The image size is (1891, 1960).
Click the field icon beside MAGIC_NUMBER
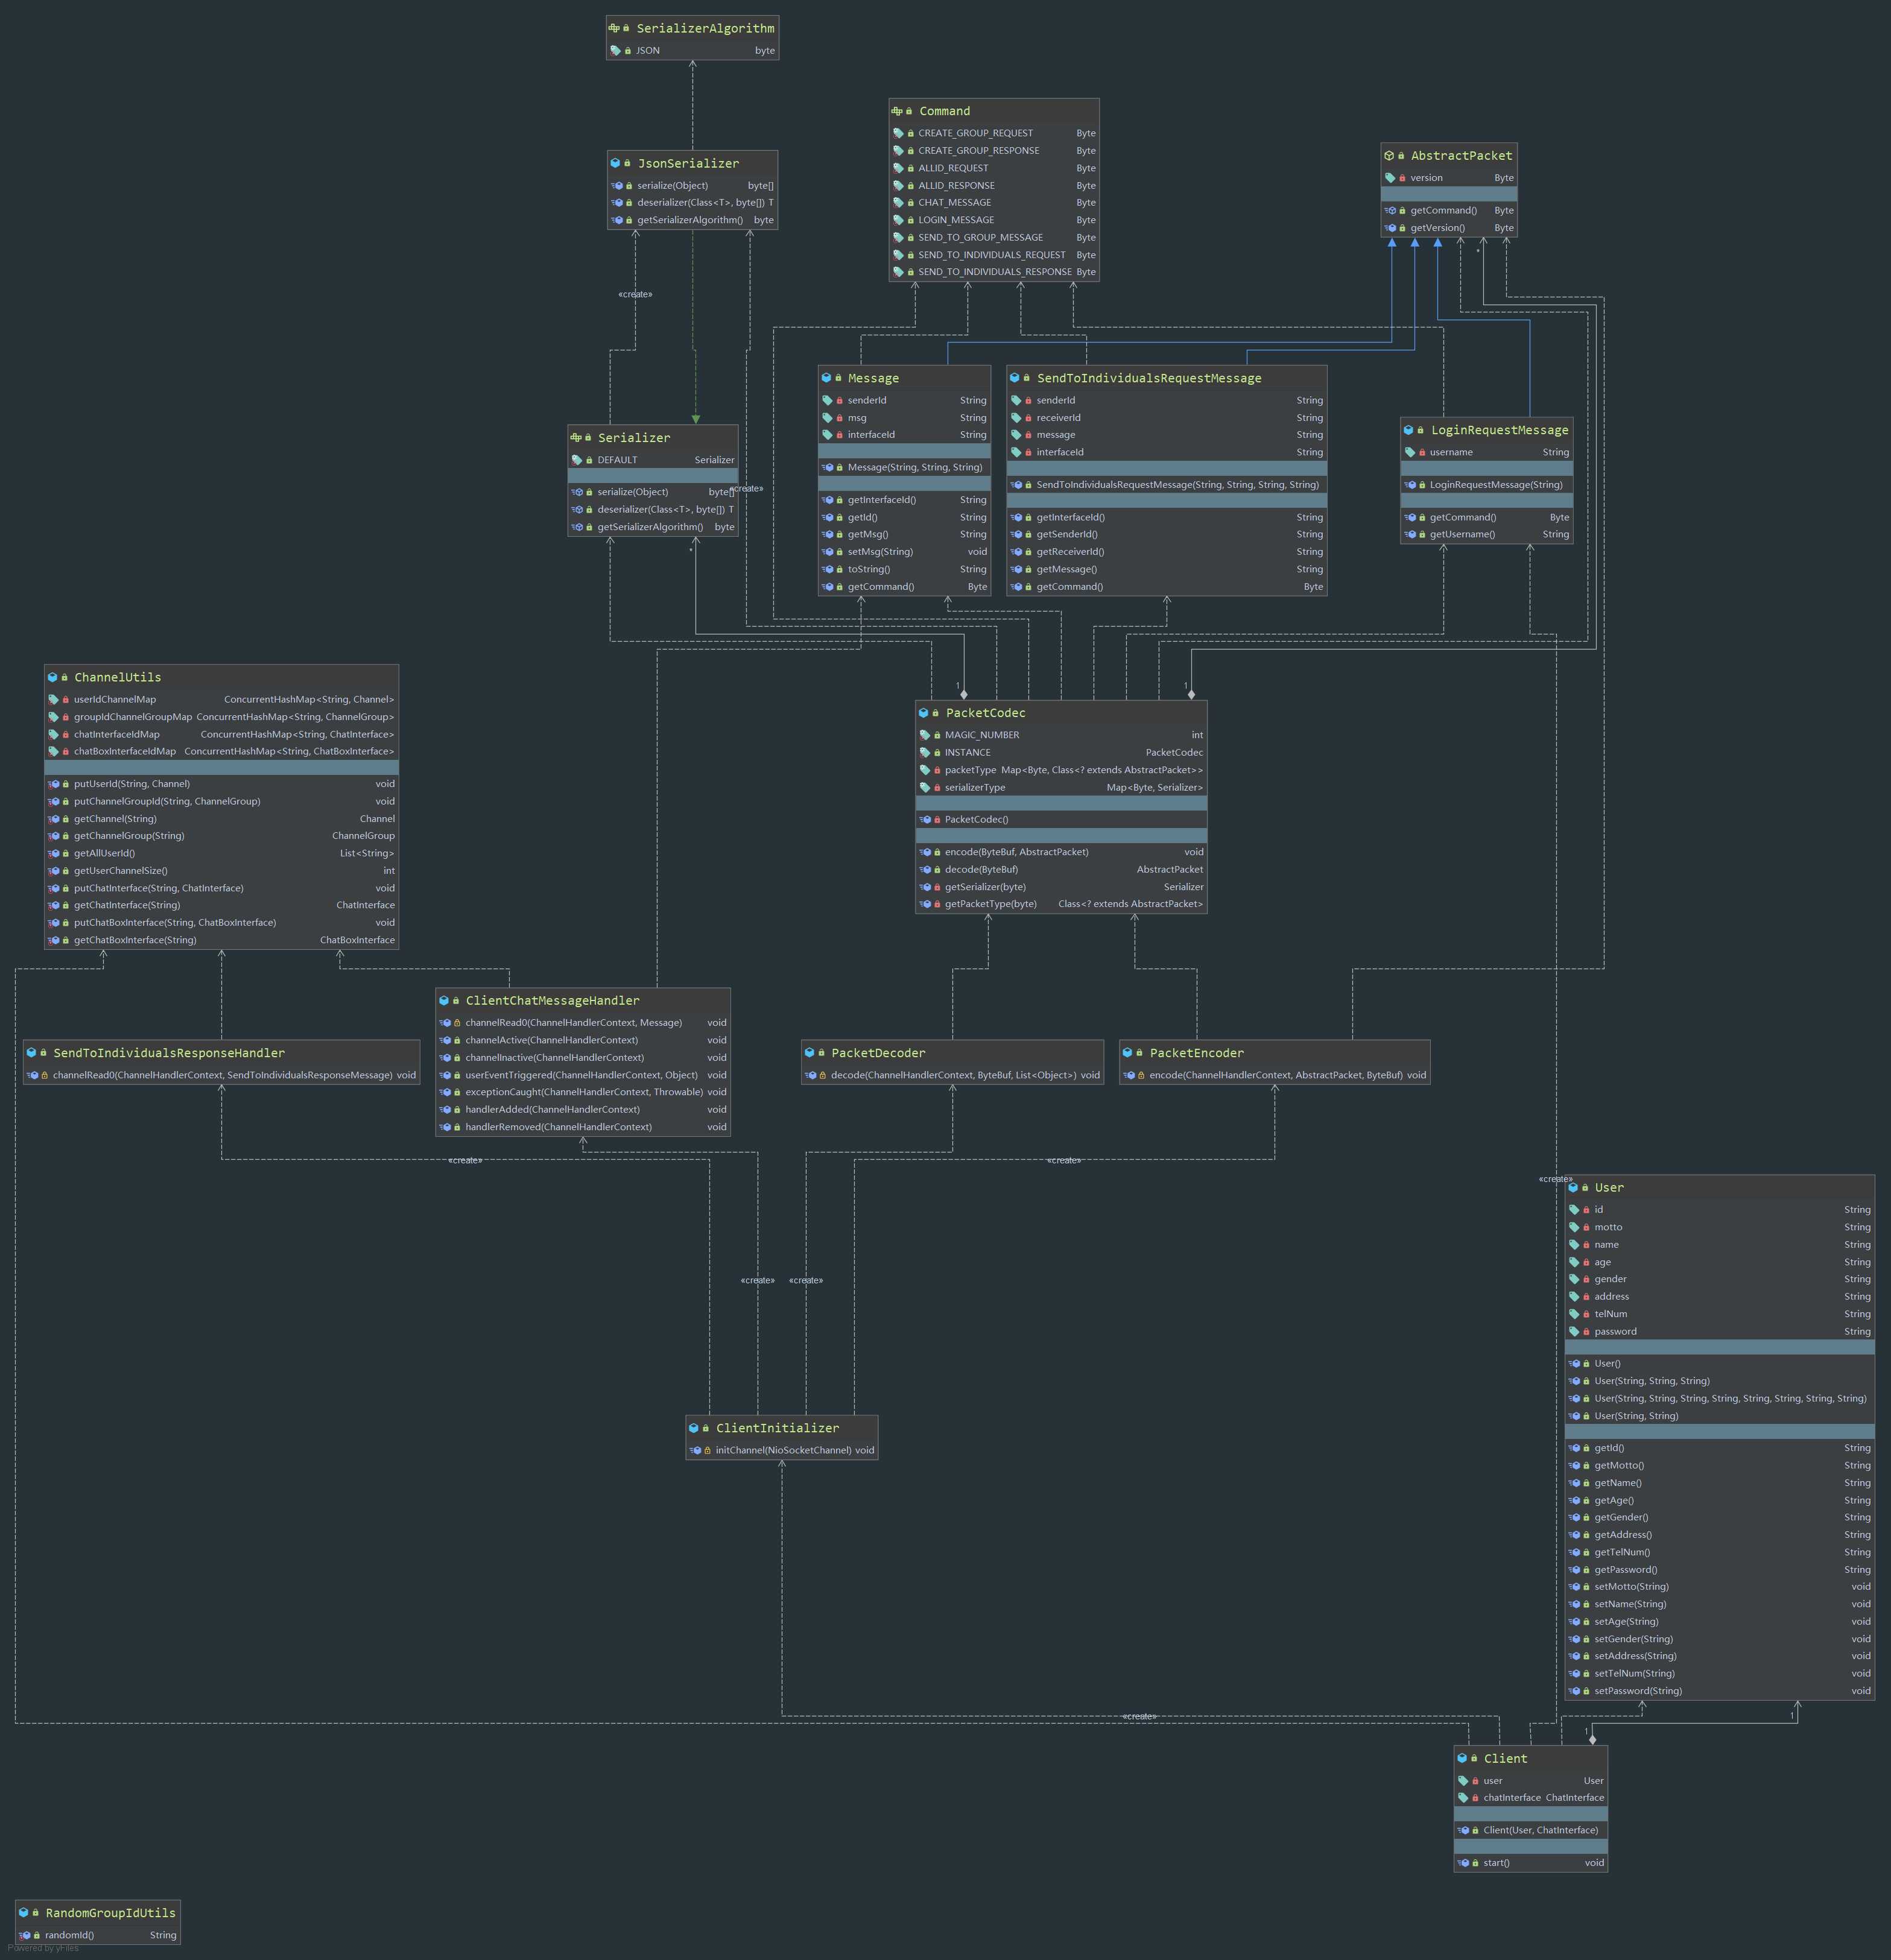tap(925, 735)
